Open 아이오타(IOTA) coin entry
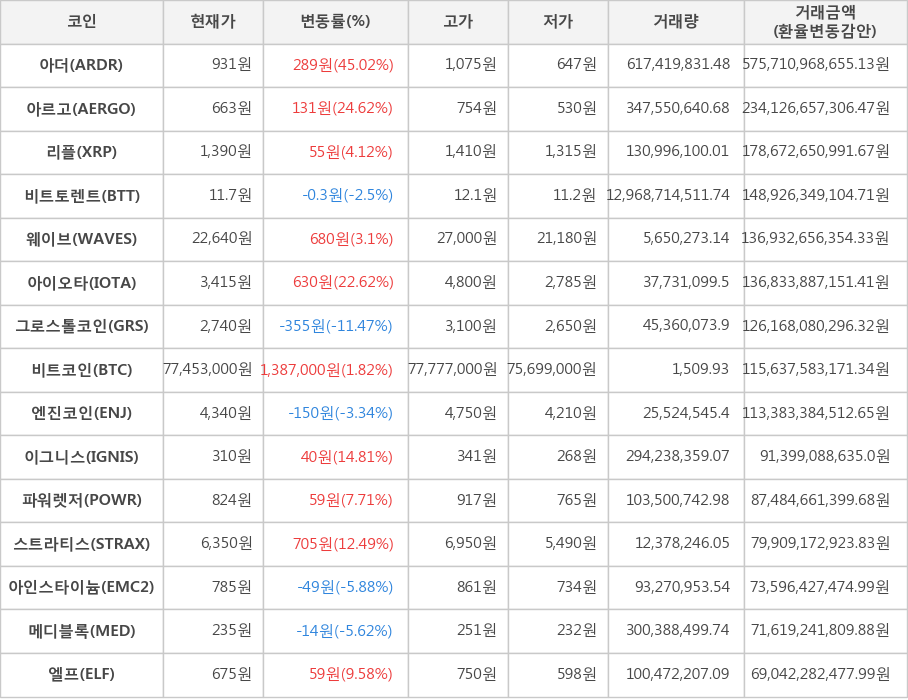 tap(82, 282)
